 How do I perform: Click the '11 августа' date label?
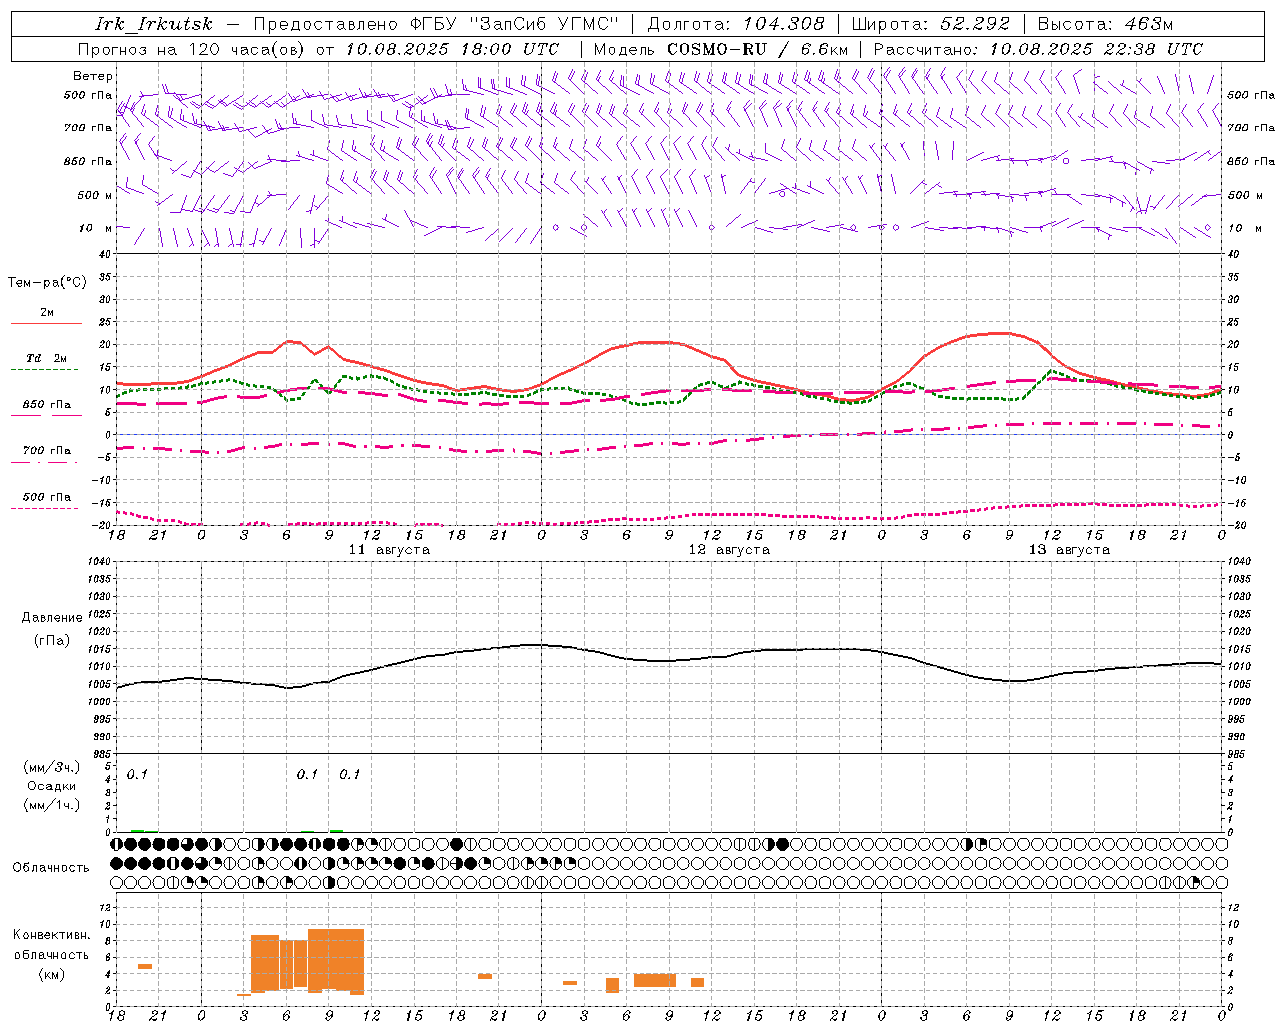(x=389, y=550)
